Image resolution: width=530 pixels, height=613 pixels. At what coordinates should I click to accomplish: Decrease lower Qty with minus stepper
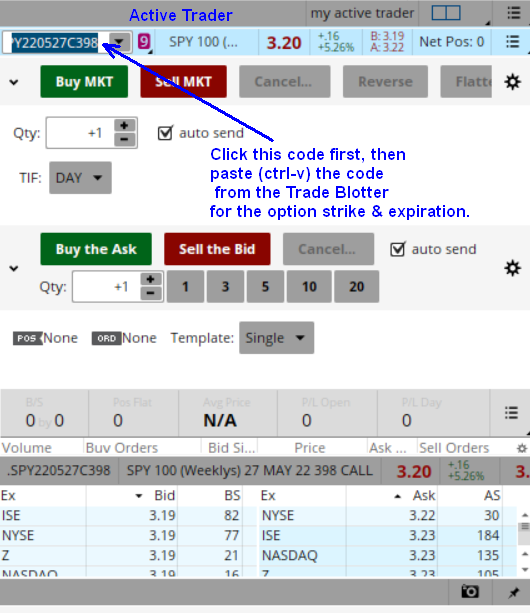[151, 293]
